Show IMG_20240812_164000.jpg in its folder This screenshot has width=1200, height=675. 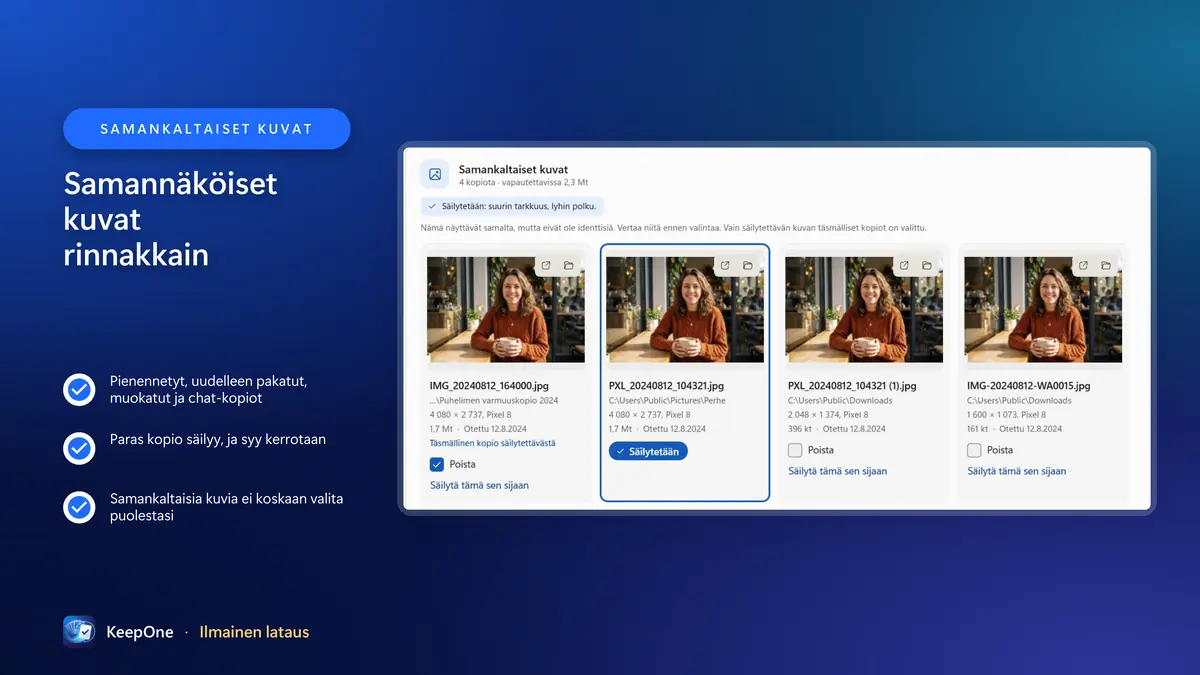(x=568, y=265)
